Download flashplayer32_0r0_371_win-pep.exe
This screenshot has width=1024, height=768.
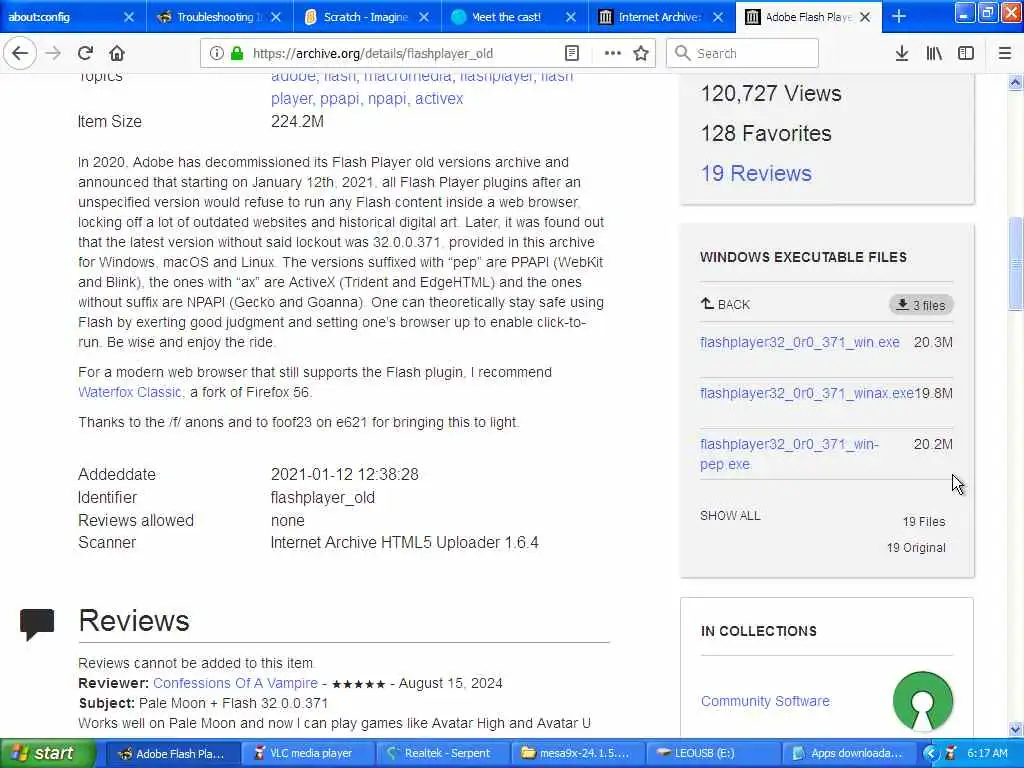789,454
